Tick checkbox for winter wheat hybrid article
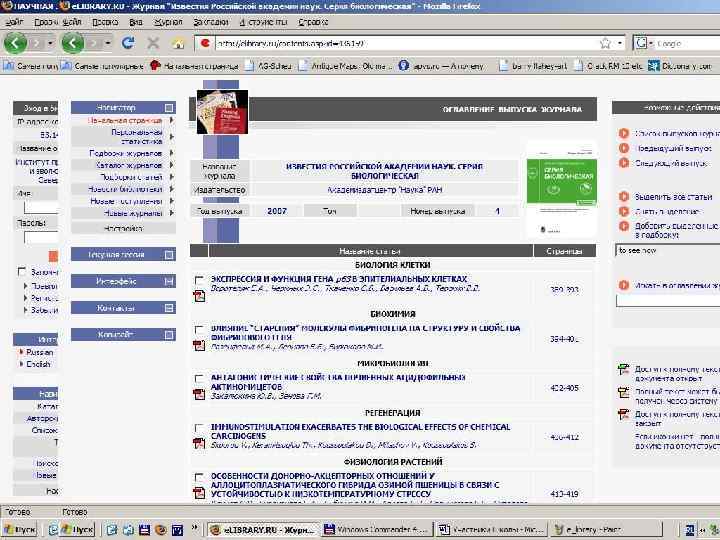This screenshot has width=720, height=540. (x=199, y=477)
